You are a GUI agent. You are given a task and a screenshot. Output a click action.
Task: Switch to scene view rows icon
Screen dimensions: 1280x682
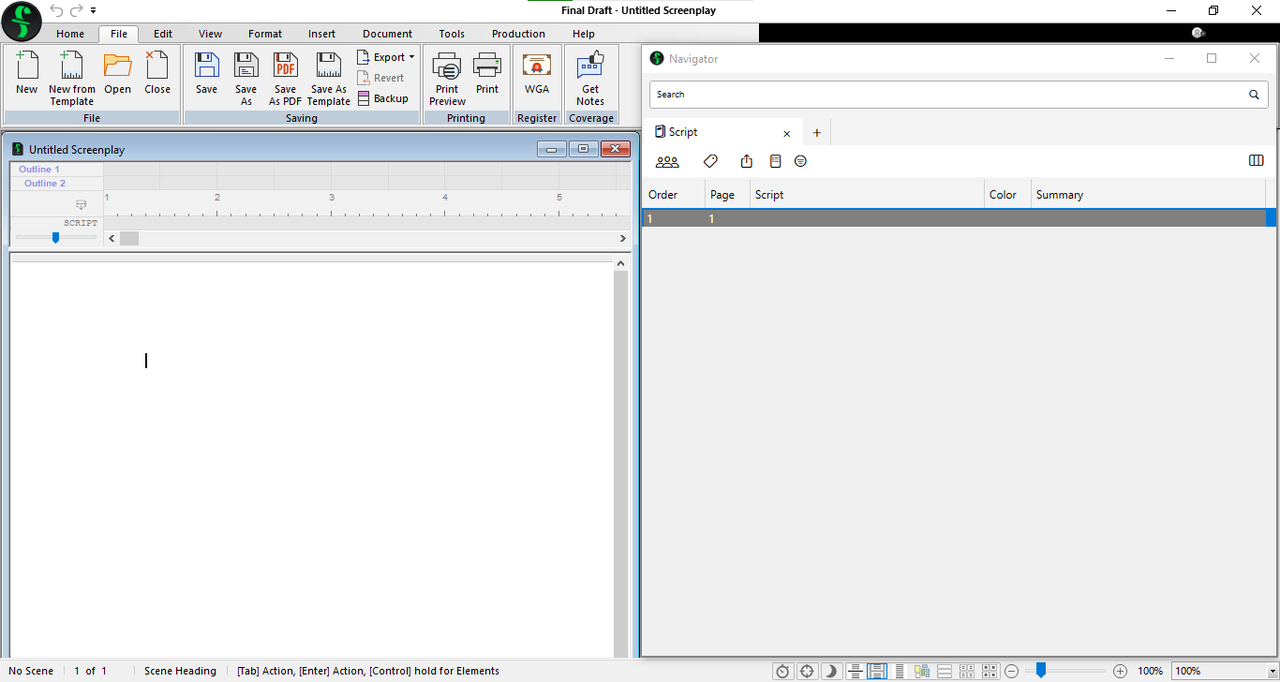[945, 671]
